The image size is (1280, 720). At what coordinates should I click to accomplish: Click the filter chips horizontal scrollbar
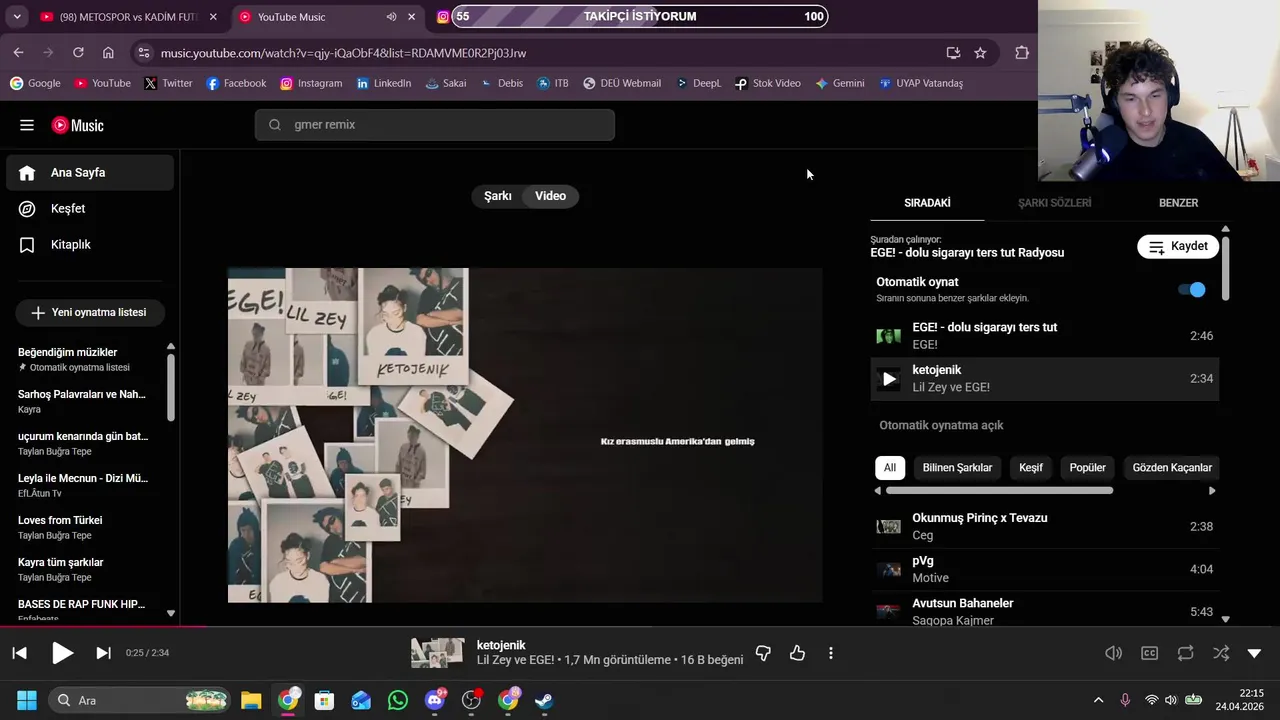click(999, 491)
